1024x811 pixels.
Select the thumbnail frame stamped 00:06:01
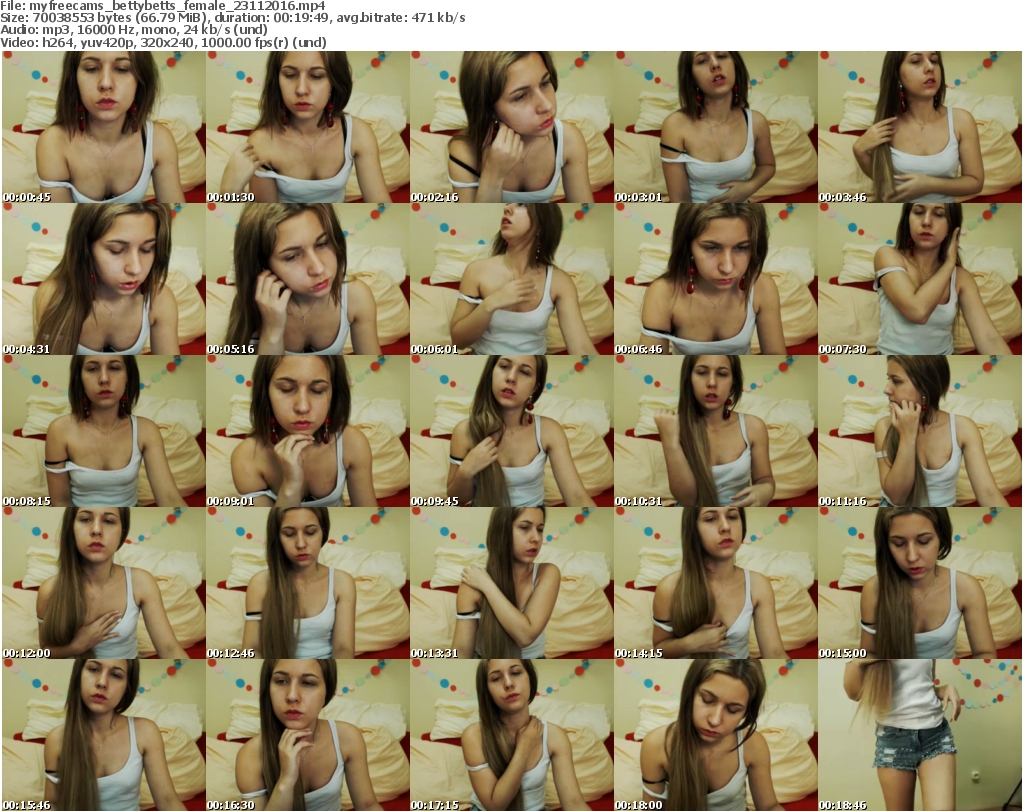[x=511, y=279]
